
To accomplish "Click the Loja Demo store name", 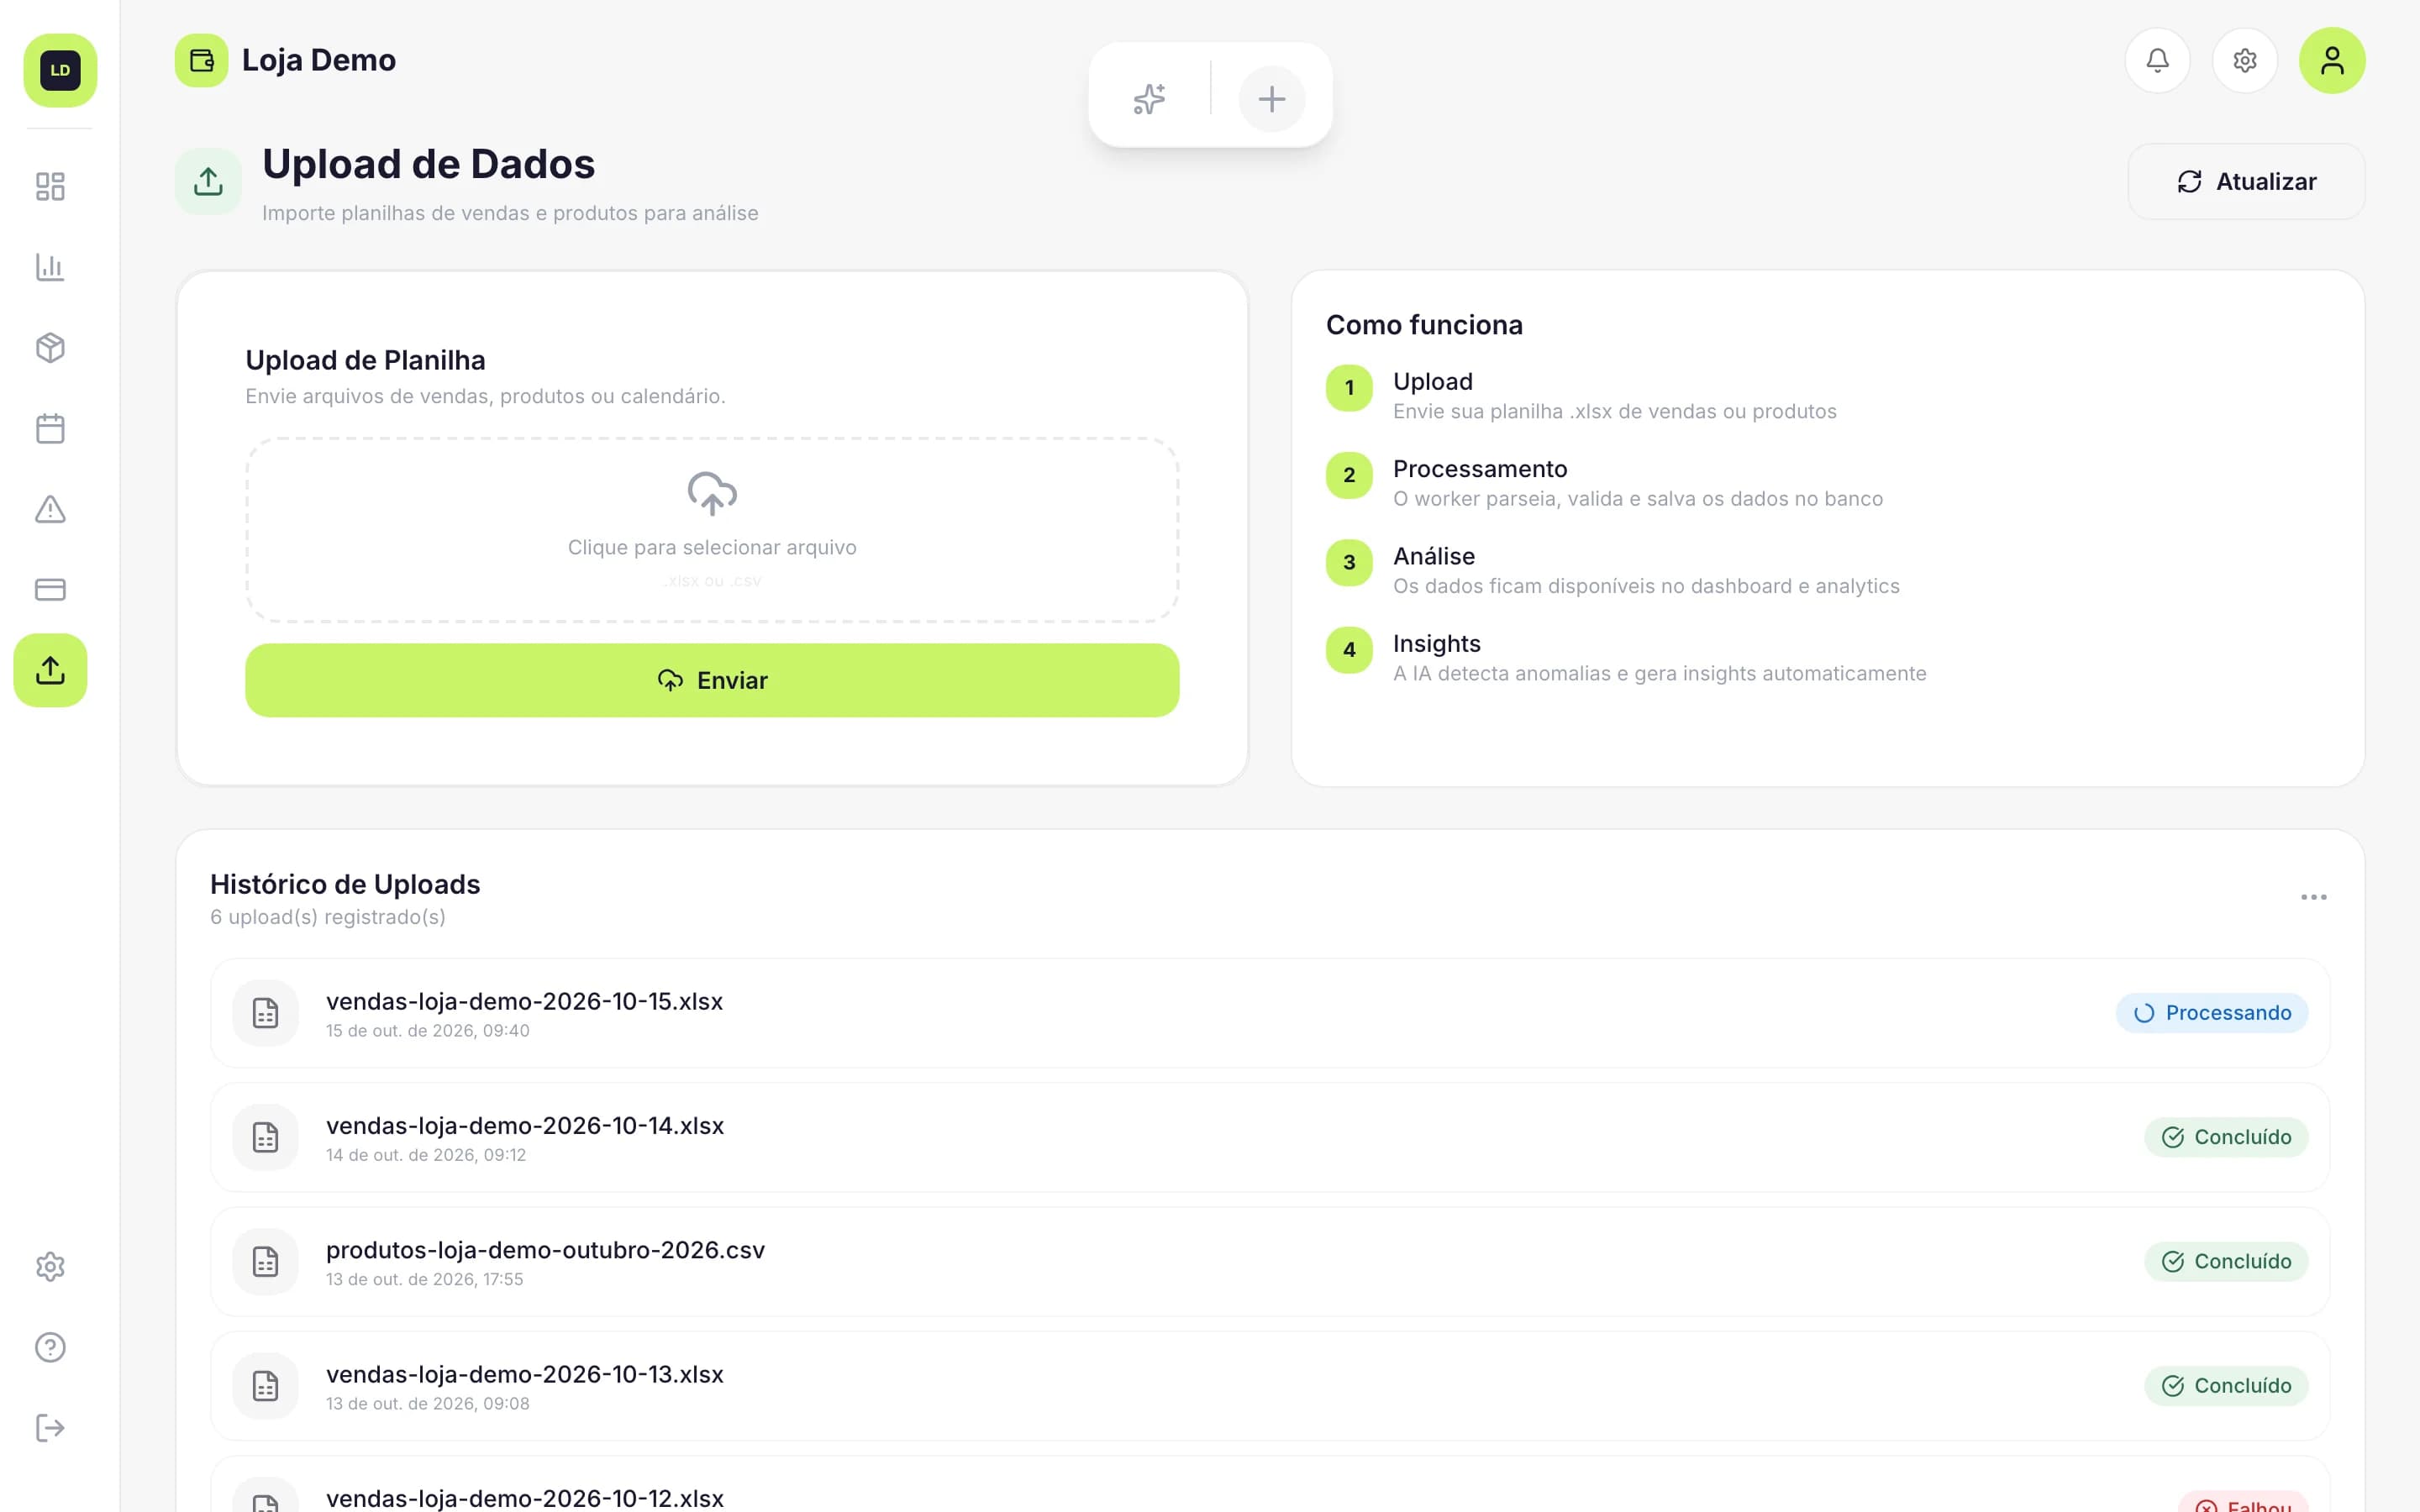I will (319, 60).
